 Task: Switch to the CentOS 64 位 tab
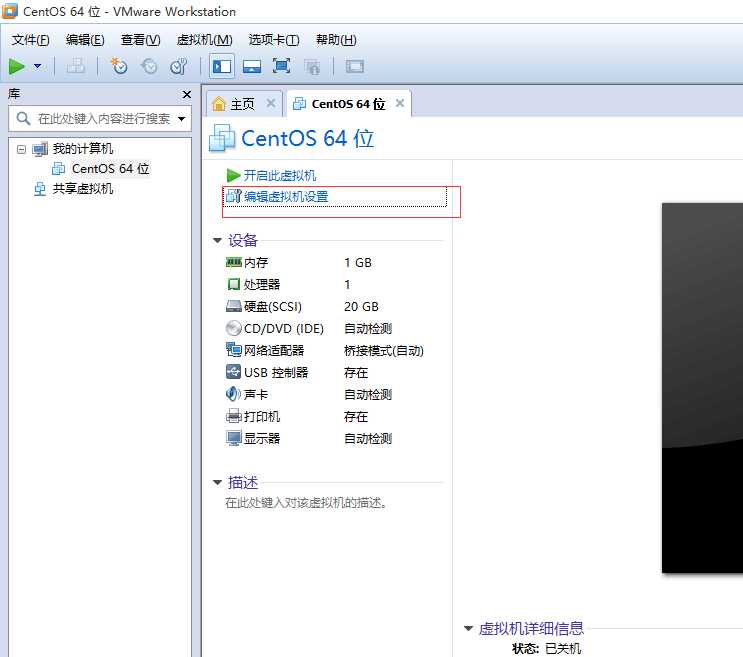click(348, 104)
